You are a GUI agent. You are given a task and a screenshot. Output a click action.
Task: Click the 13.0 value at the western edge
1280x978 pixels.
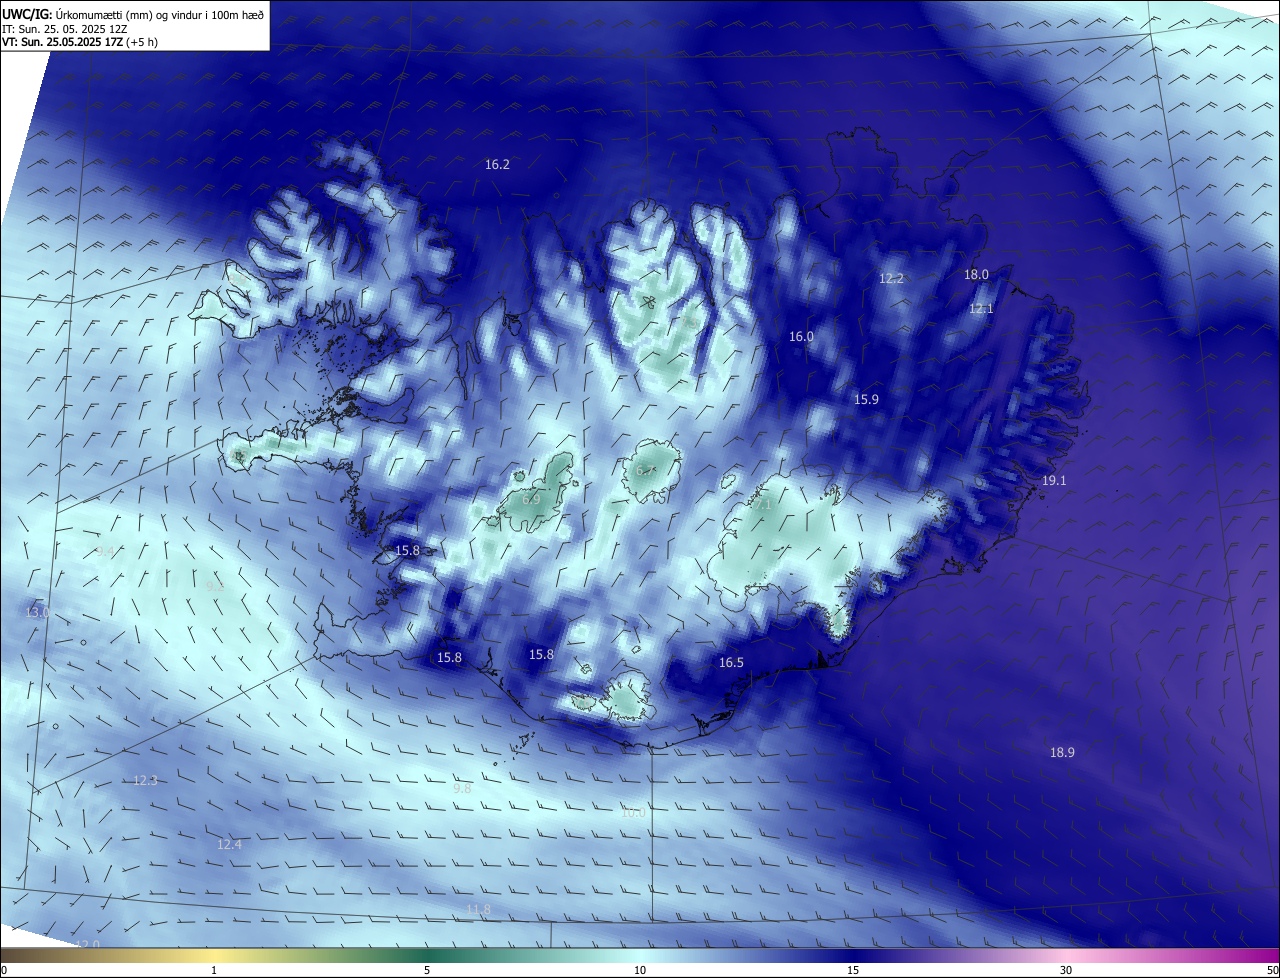click(37, 613)
